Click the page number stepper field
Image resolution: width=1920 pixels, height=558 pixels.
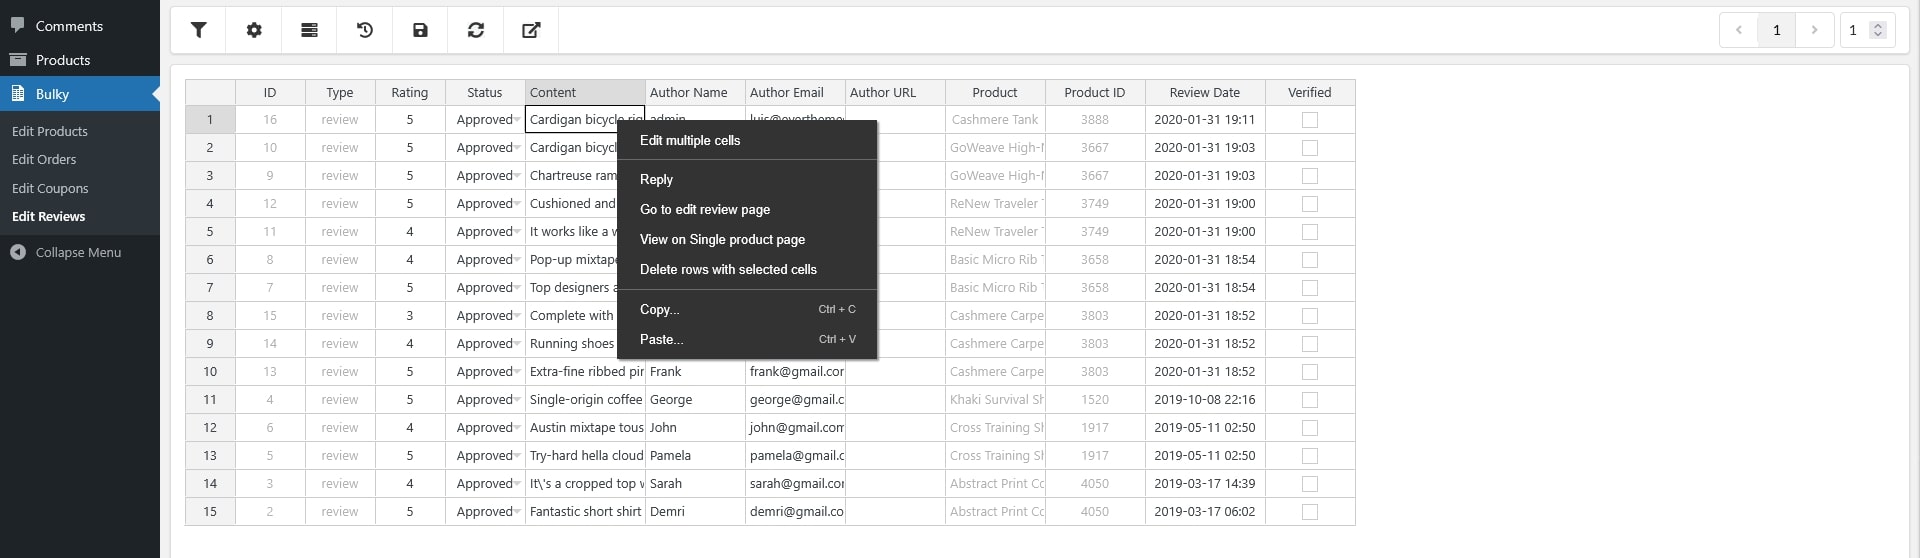click(x=1857, y=30)
